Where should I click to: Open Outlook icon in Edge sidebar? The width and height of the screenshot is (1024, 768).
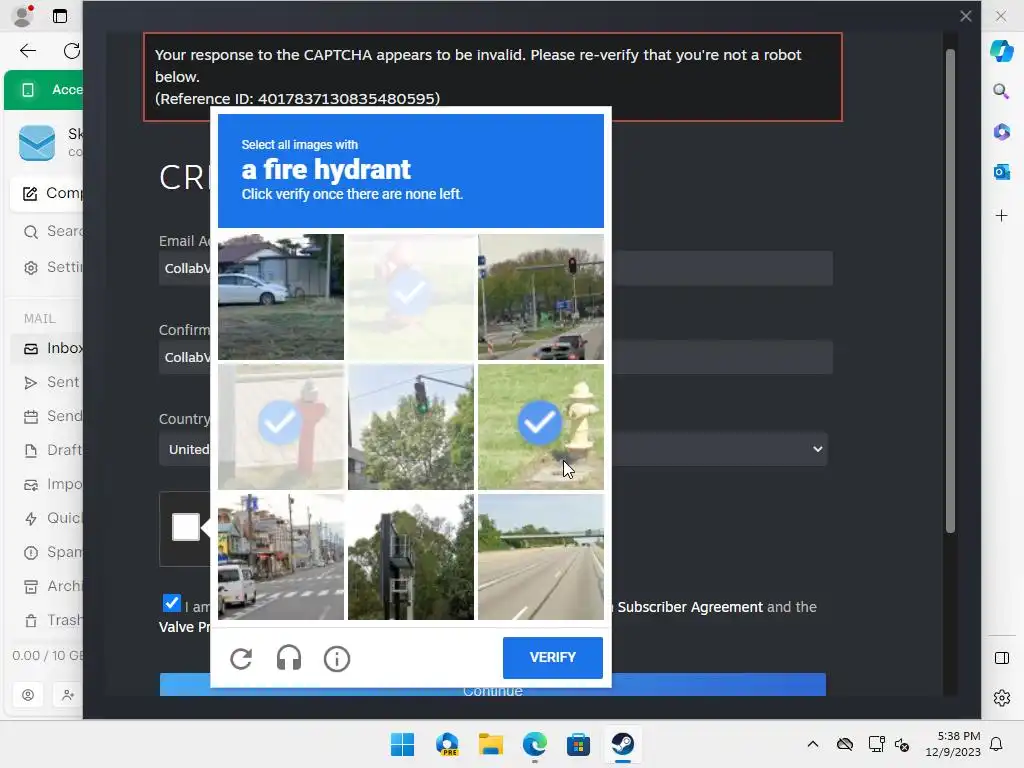point(1001,172)
